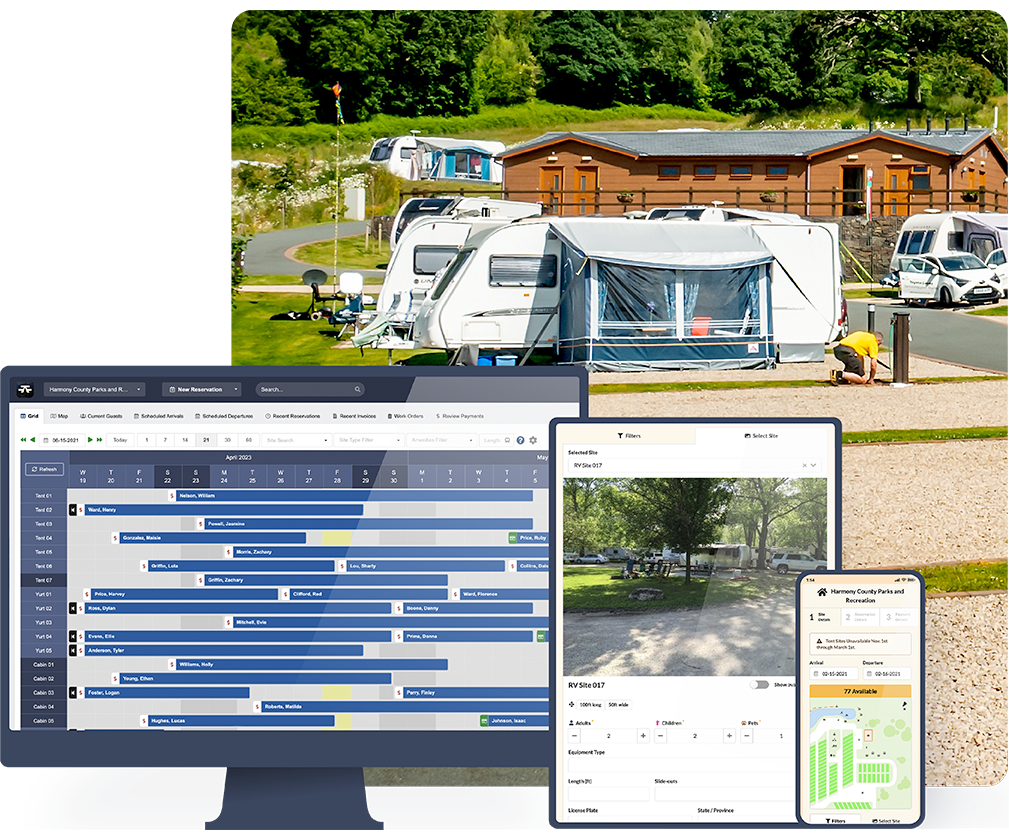Open the Recent Reservations tab
This screenshot has height=839, width=1009.
click(293, 416)
